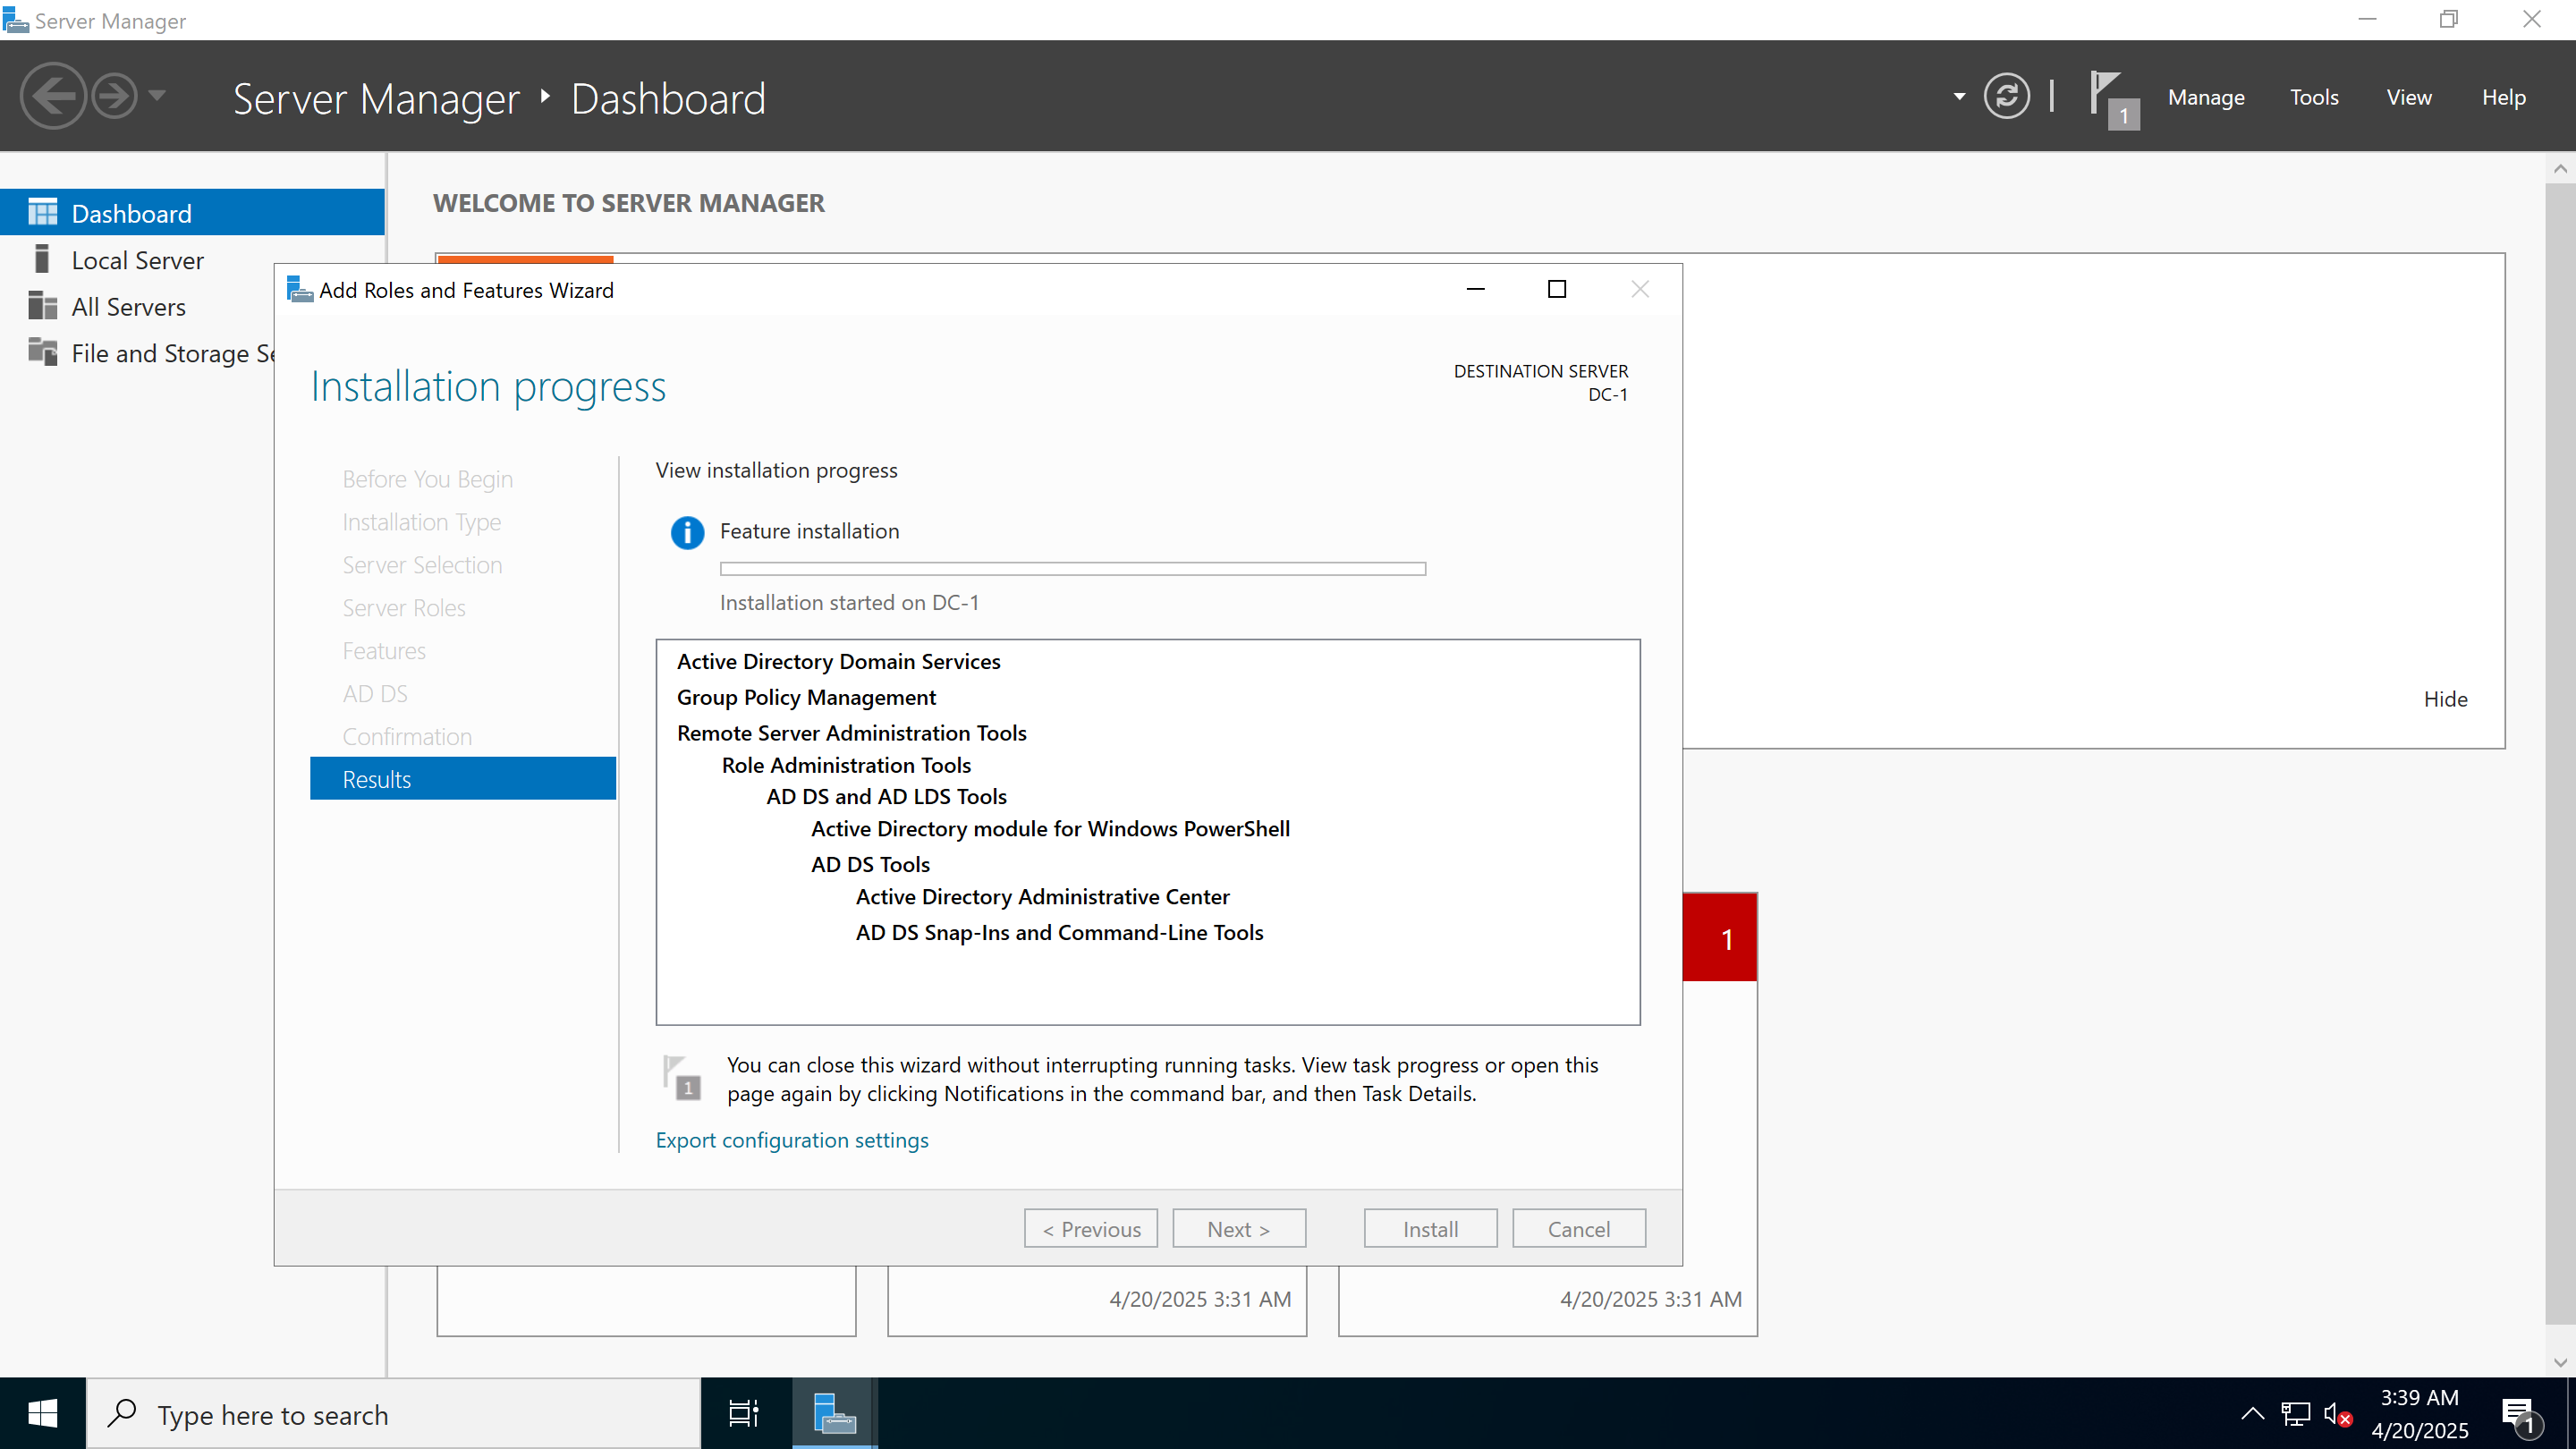Viewport: 2576px width, 1449px height.
Task: Click the Next button in wizard
Action: tap(1238, 1228)
